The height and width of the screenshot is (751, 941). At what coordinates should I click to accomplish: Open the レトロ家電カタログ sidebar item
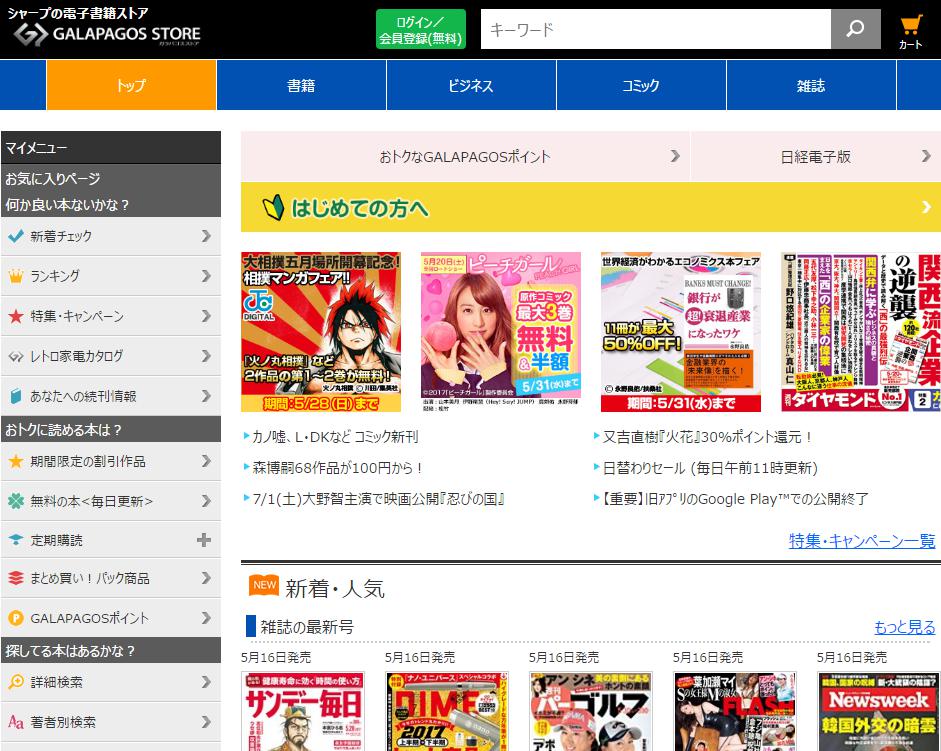click(x=111, y=356)
